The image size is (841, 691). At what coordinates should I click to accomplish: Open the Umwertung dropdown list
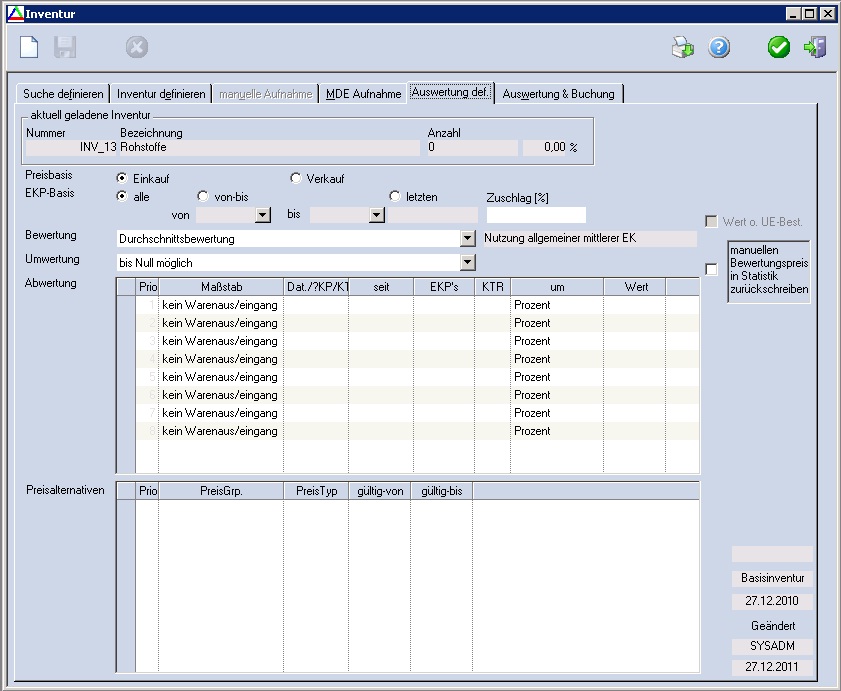(467, 262)
